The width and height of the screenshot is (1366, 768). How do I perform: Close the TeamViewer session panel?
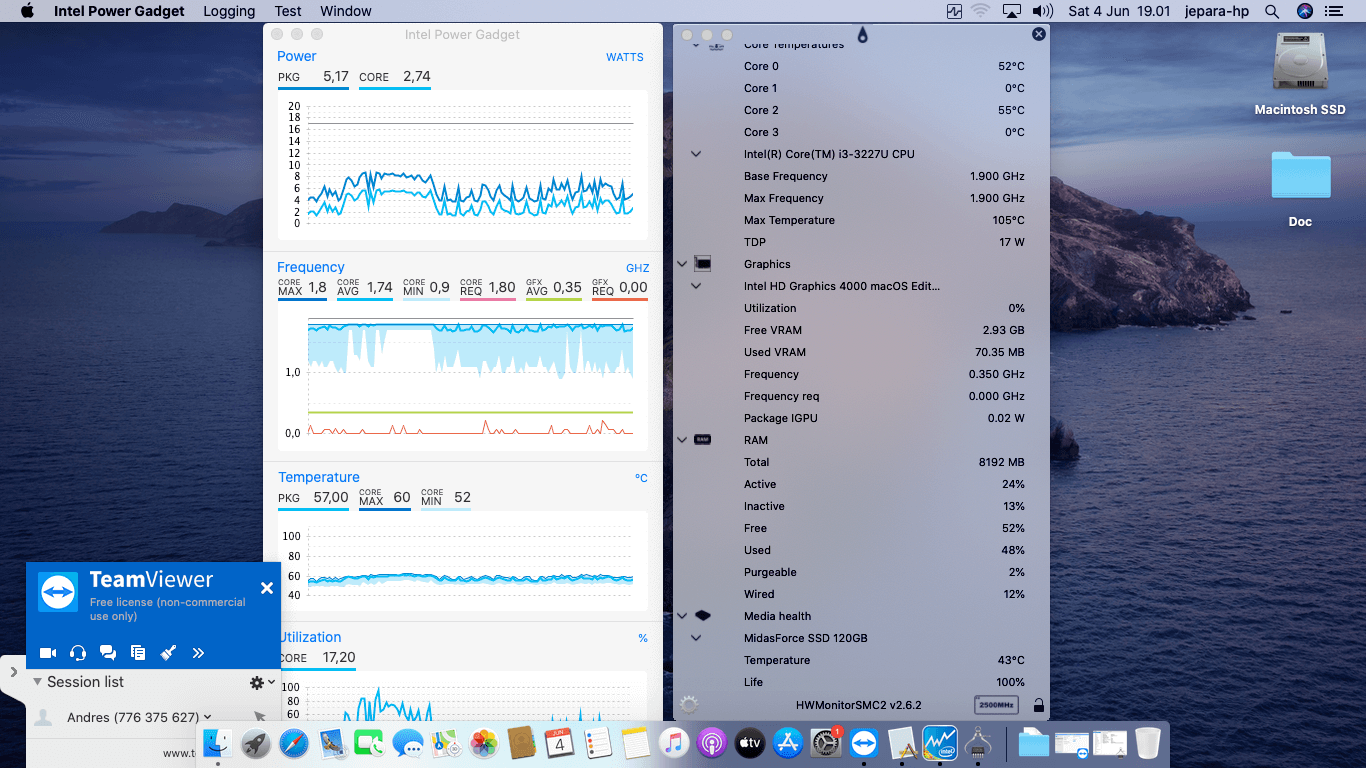[x=267, y=588]
